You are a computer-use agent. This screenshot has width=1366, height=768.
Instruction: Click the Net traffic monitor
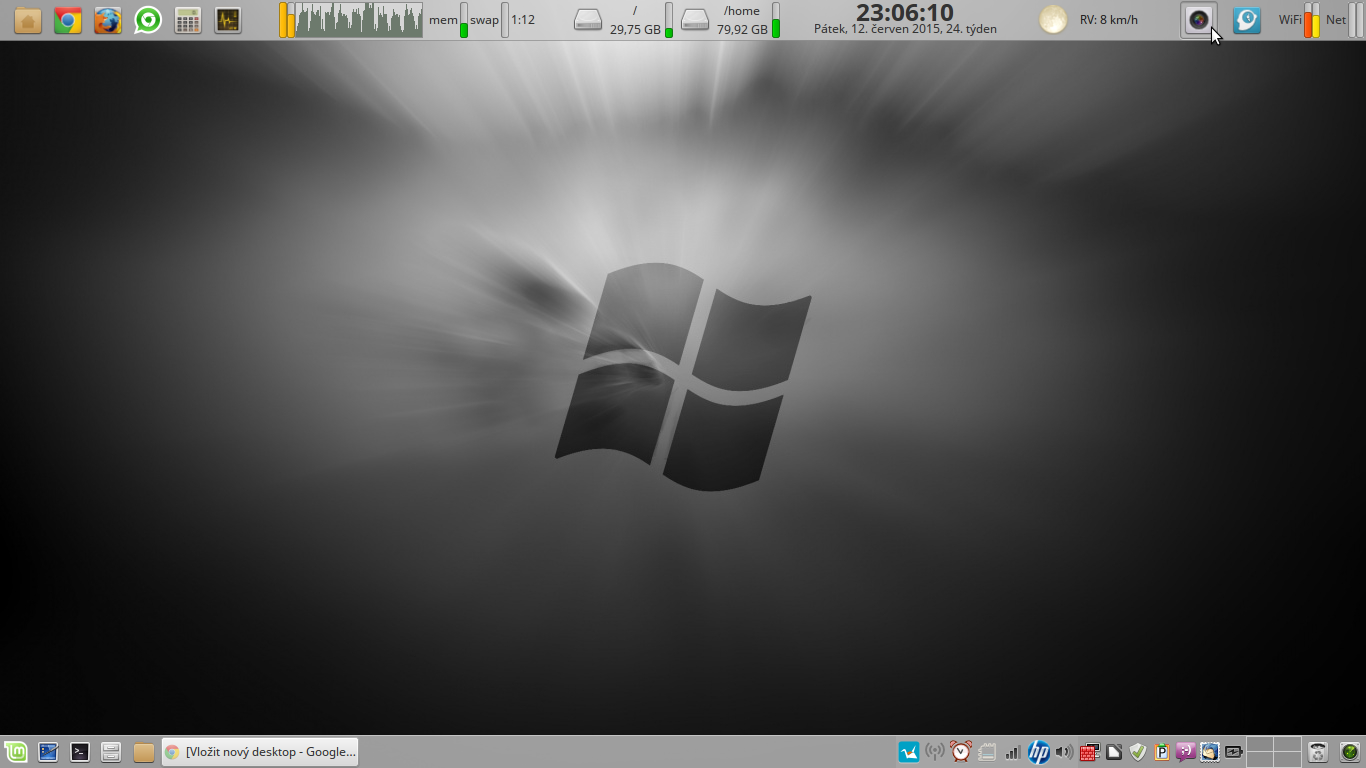[x=1344, y=20]
